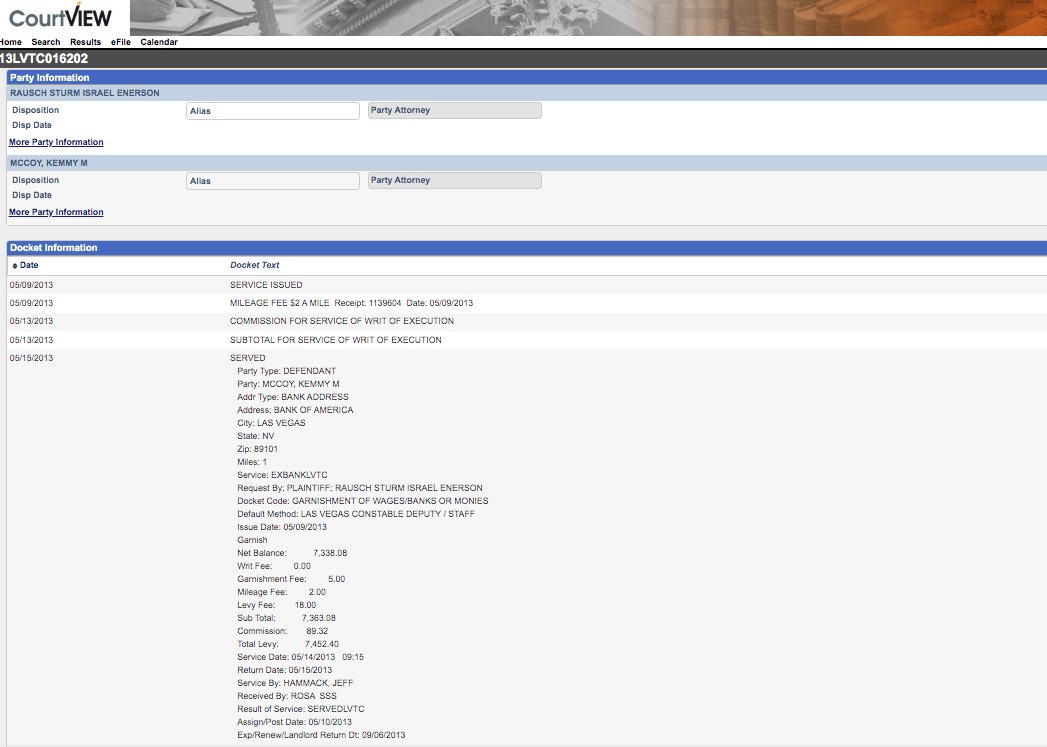Open the Results menu item
1047x747 pixels.
85,42
